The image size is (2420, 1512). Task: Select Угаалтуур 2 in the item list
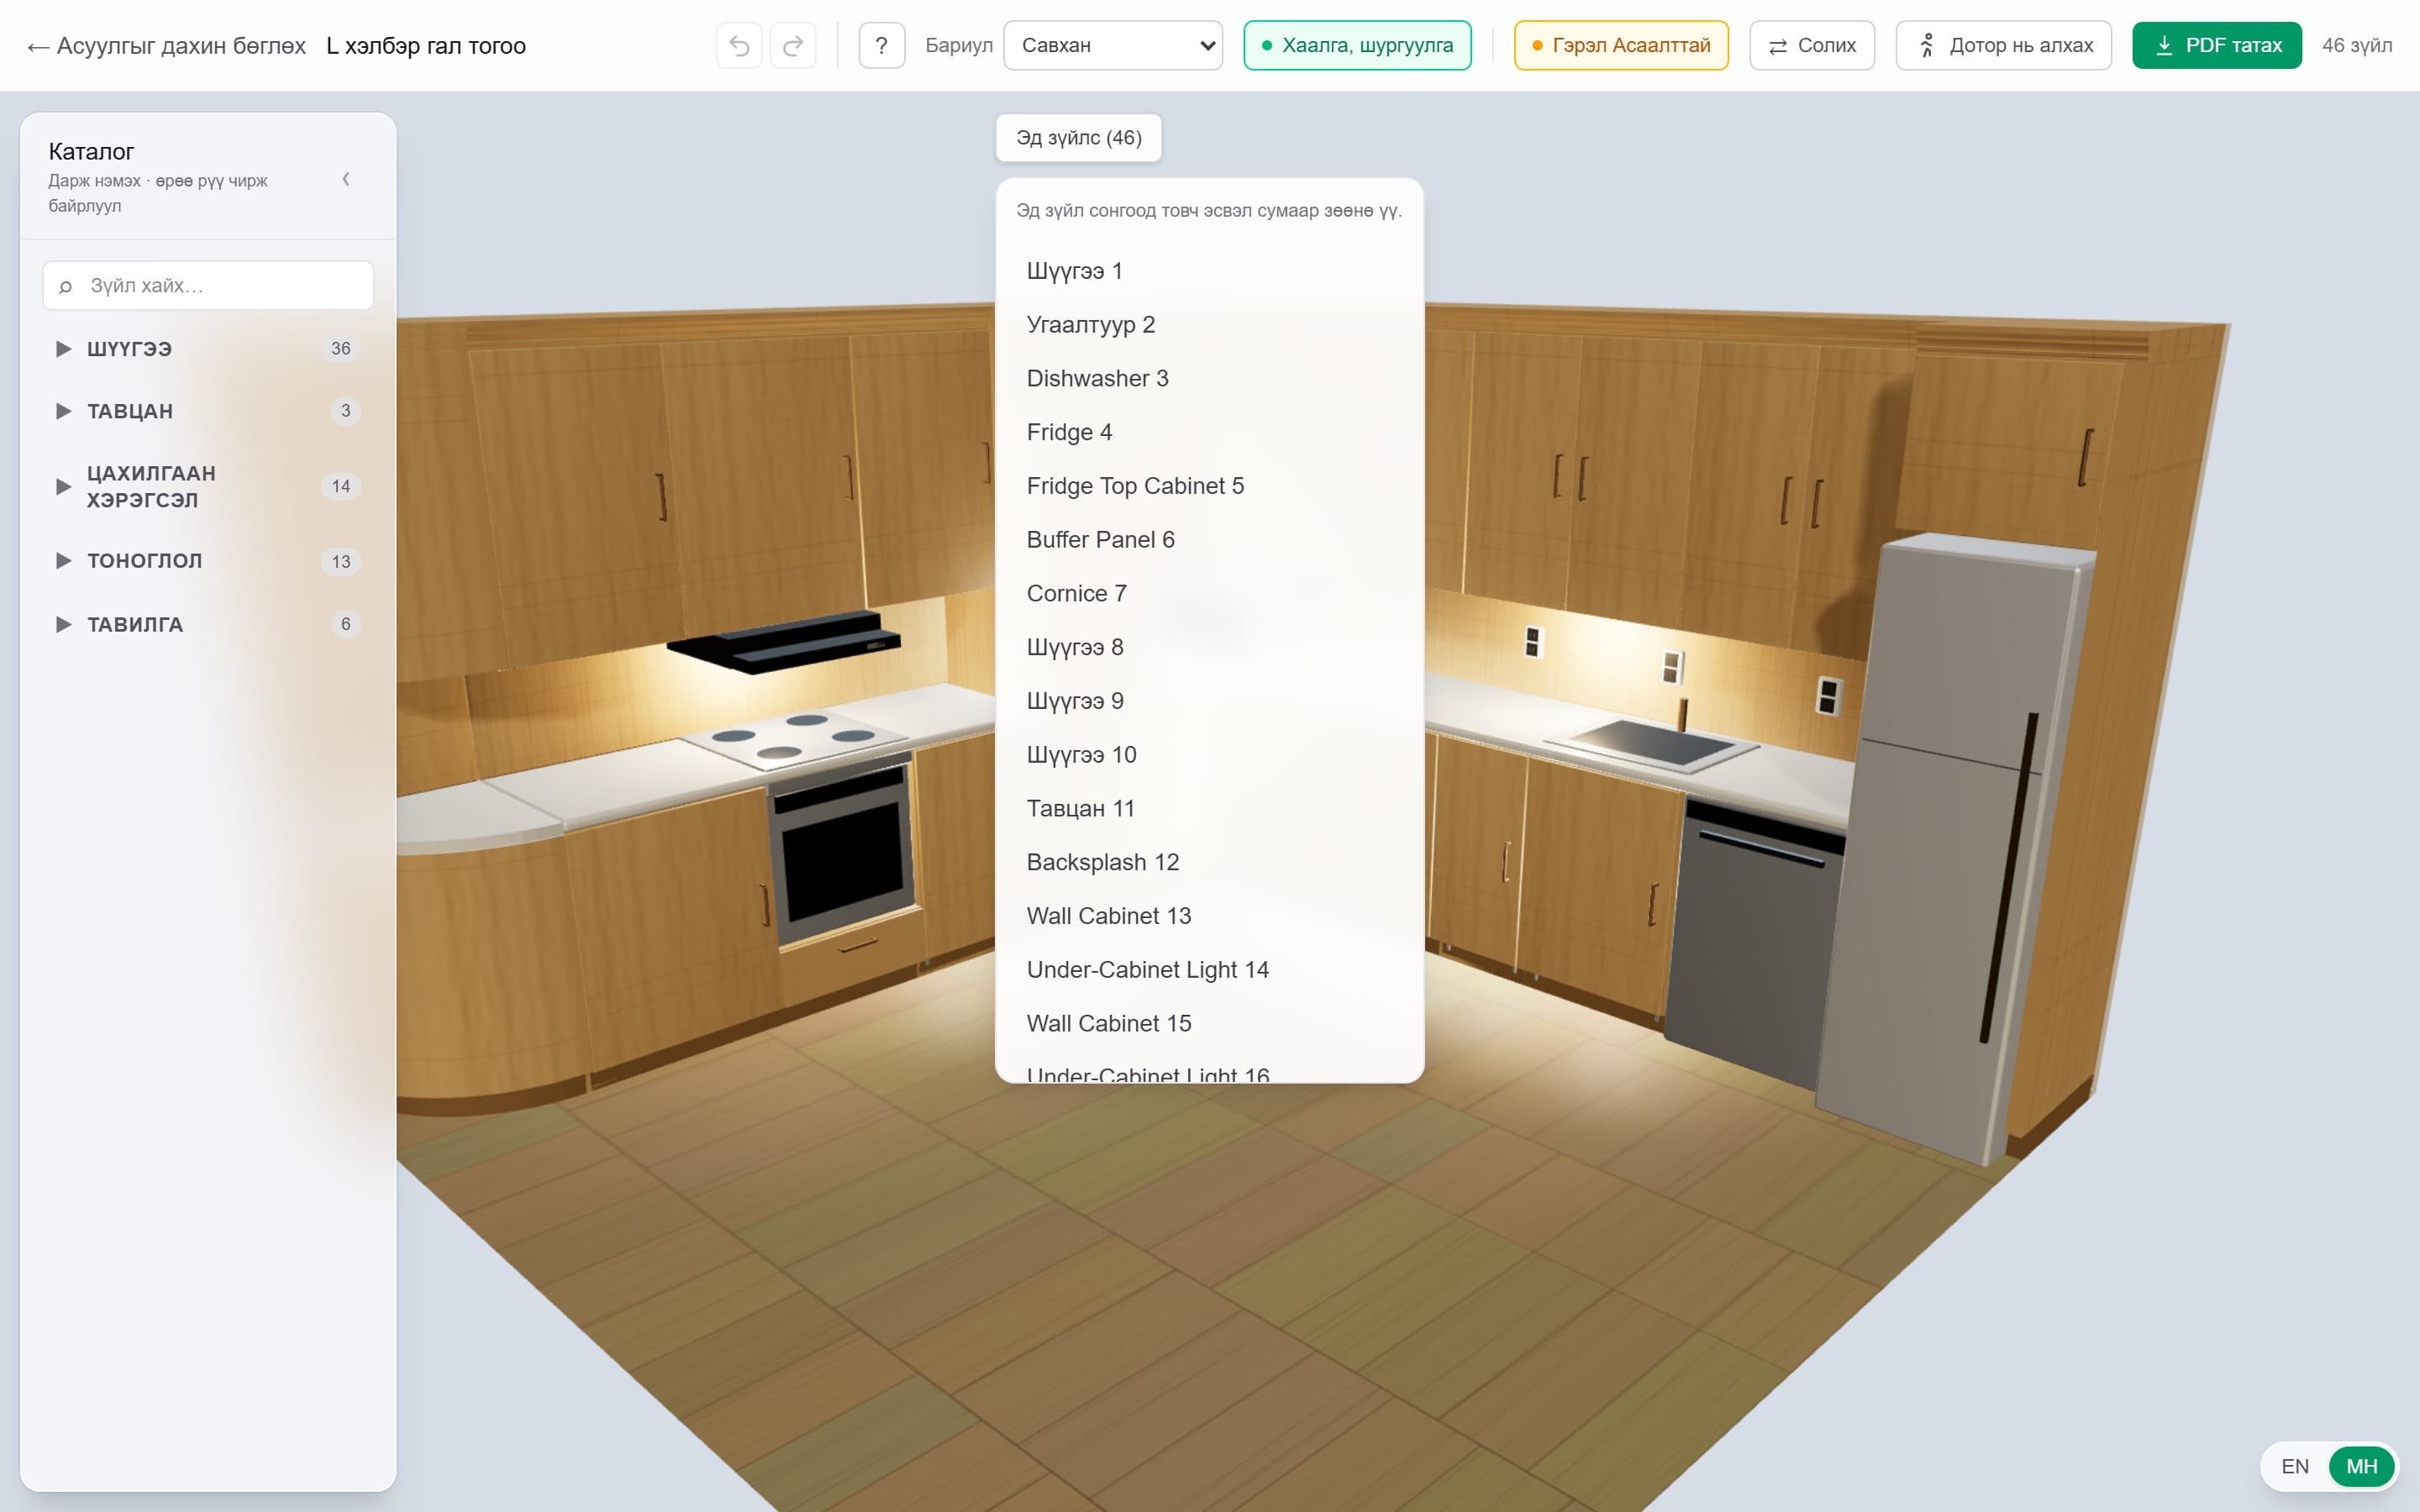(1209, 325)
